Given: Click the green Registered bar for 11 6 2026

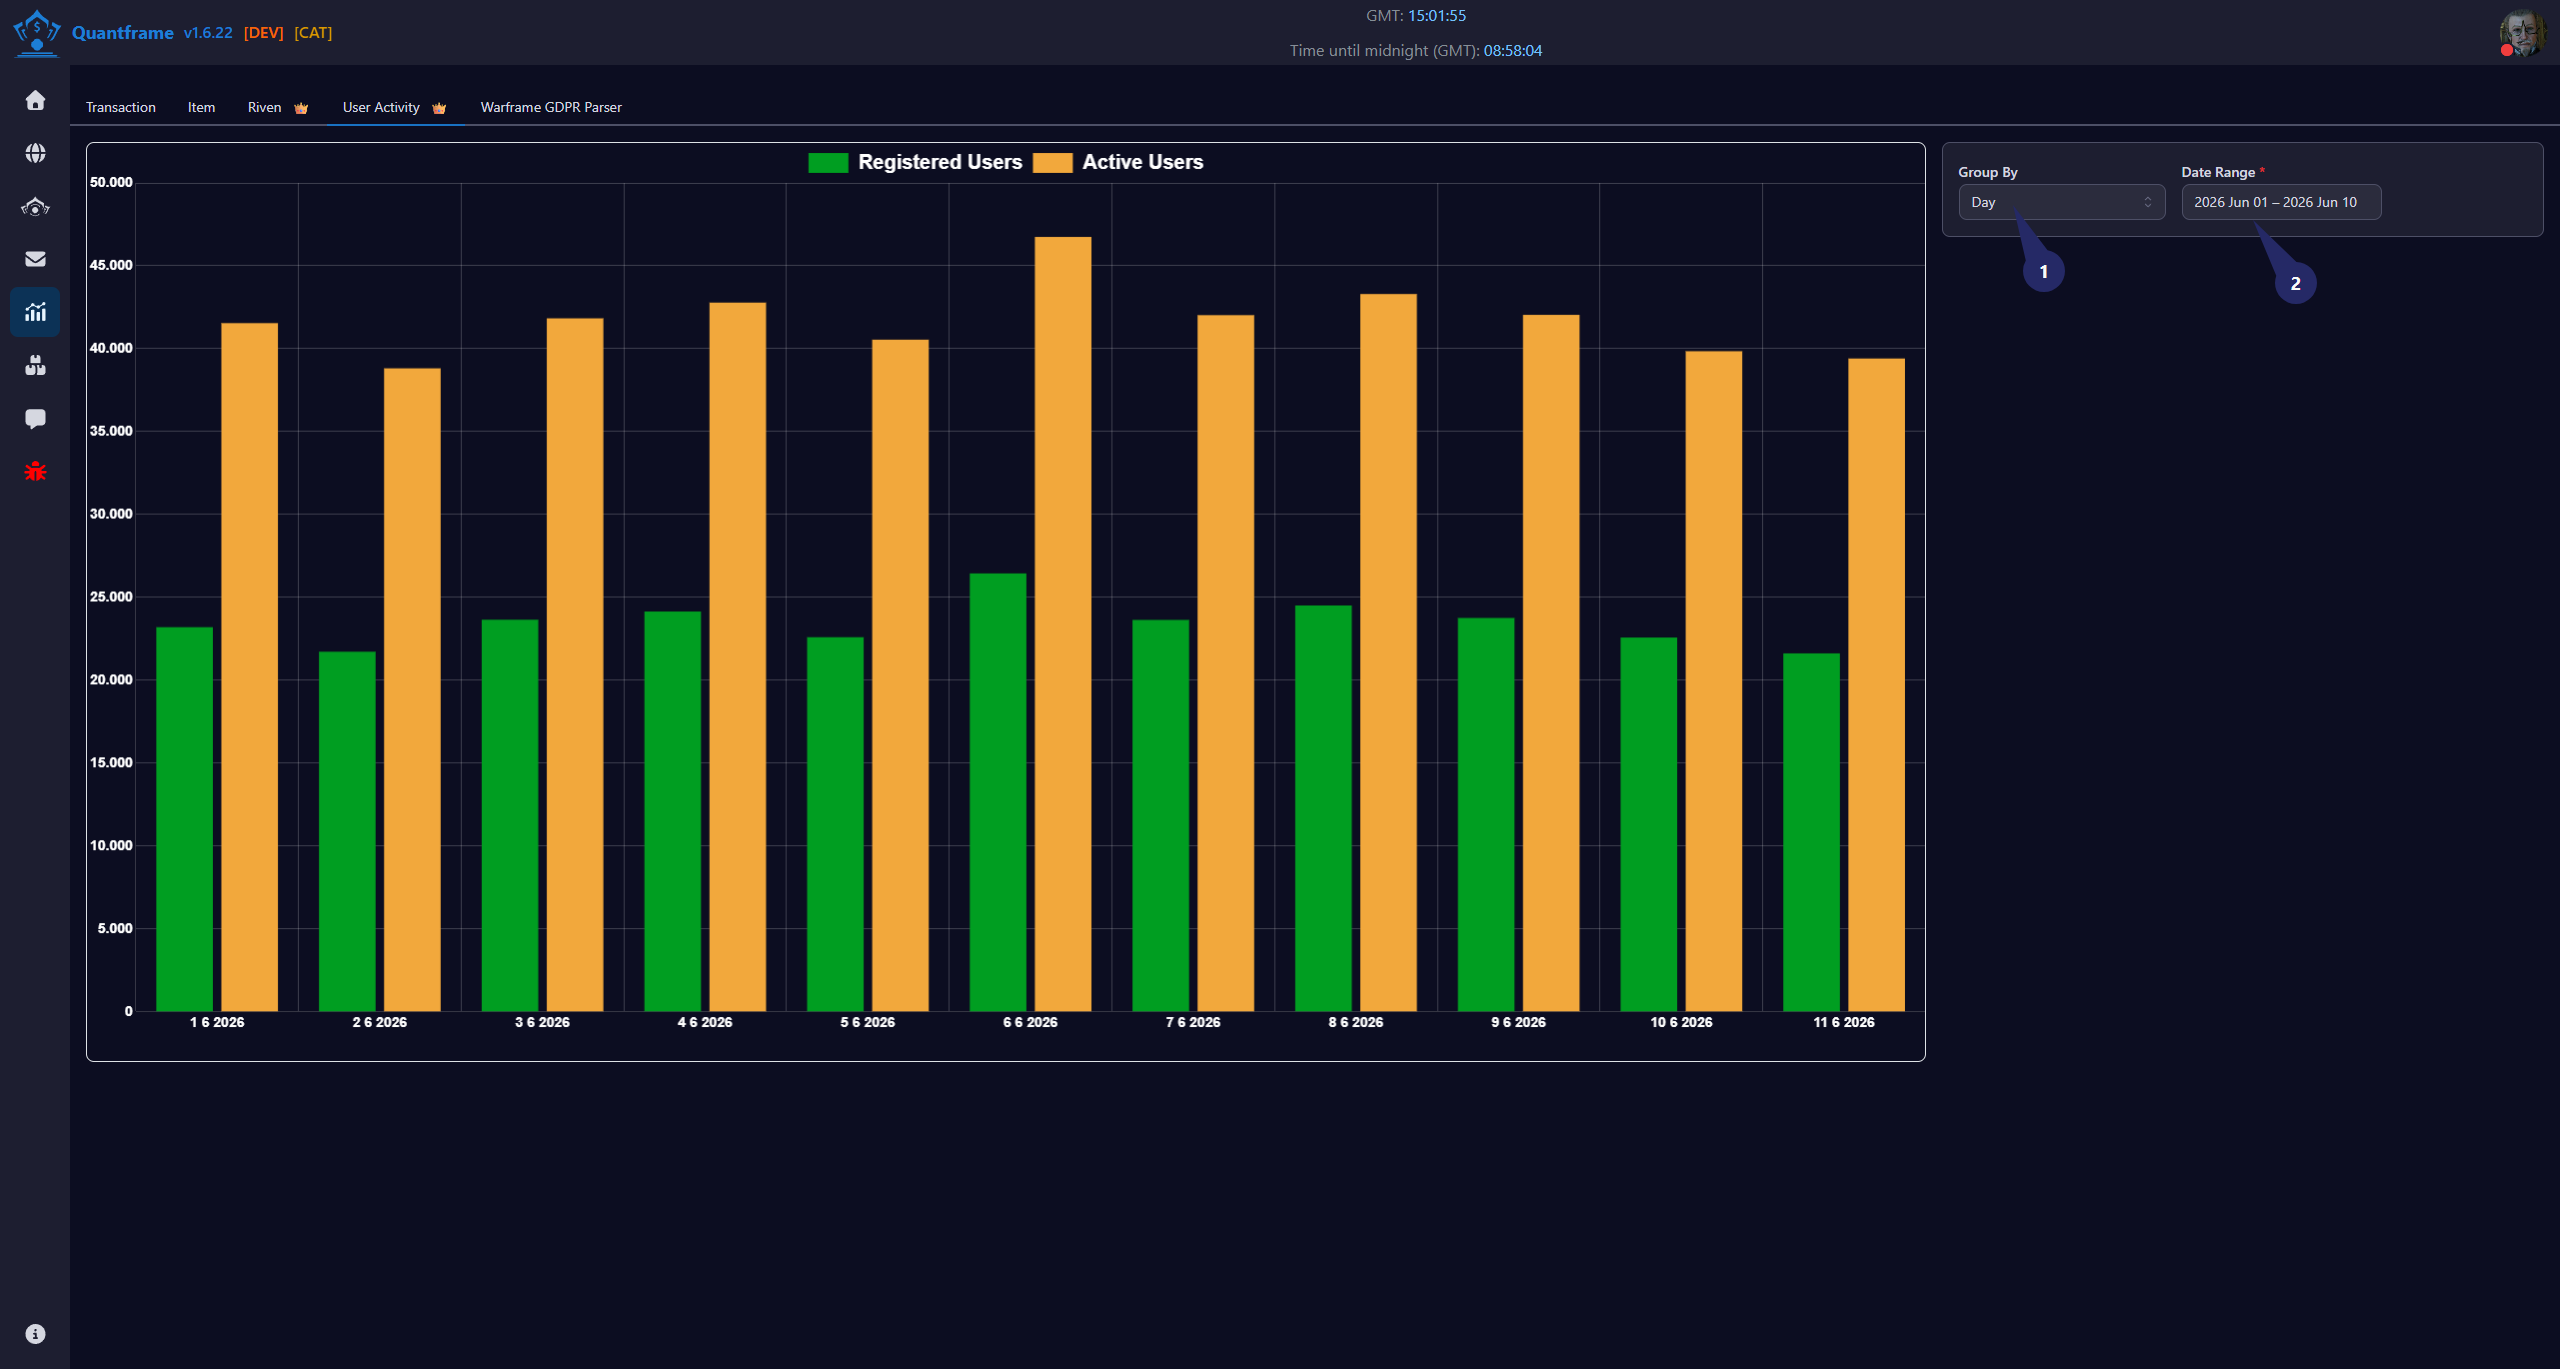Looking at the screenshot, I should pyautogui.click(x=1812, y=832).
